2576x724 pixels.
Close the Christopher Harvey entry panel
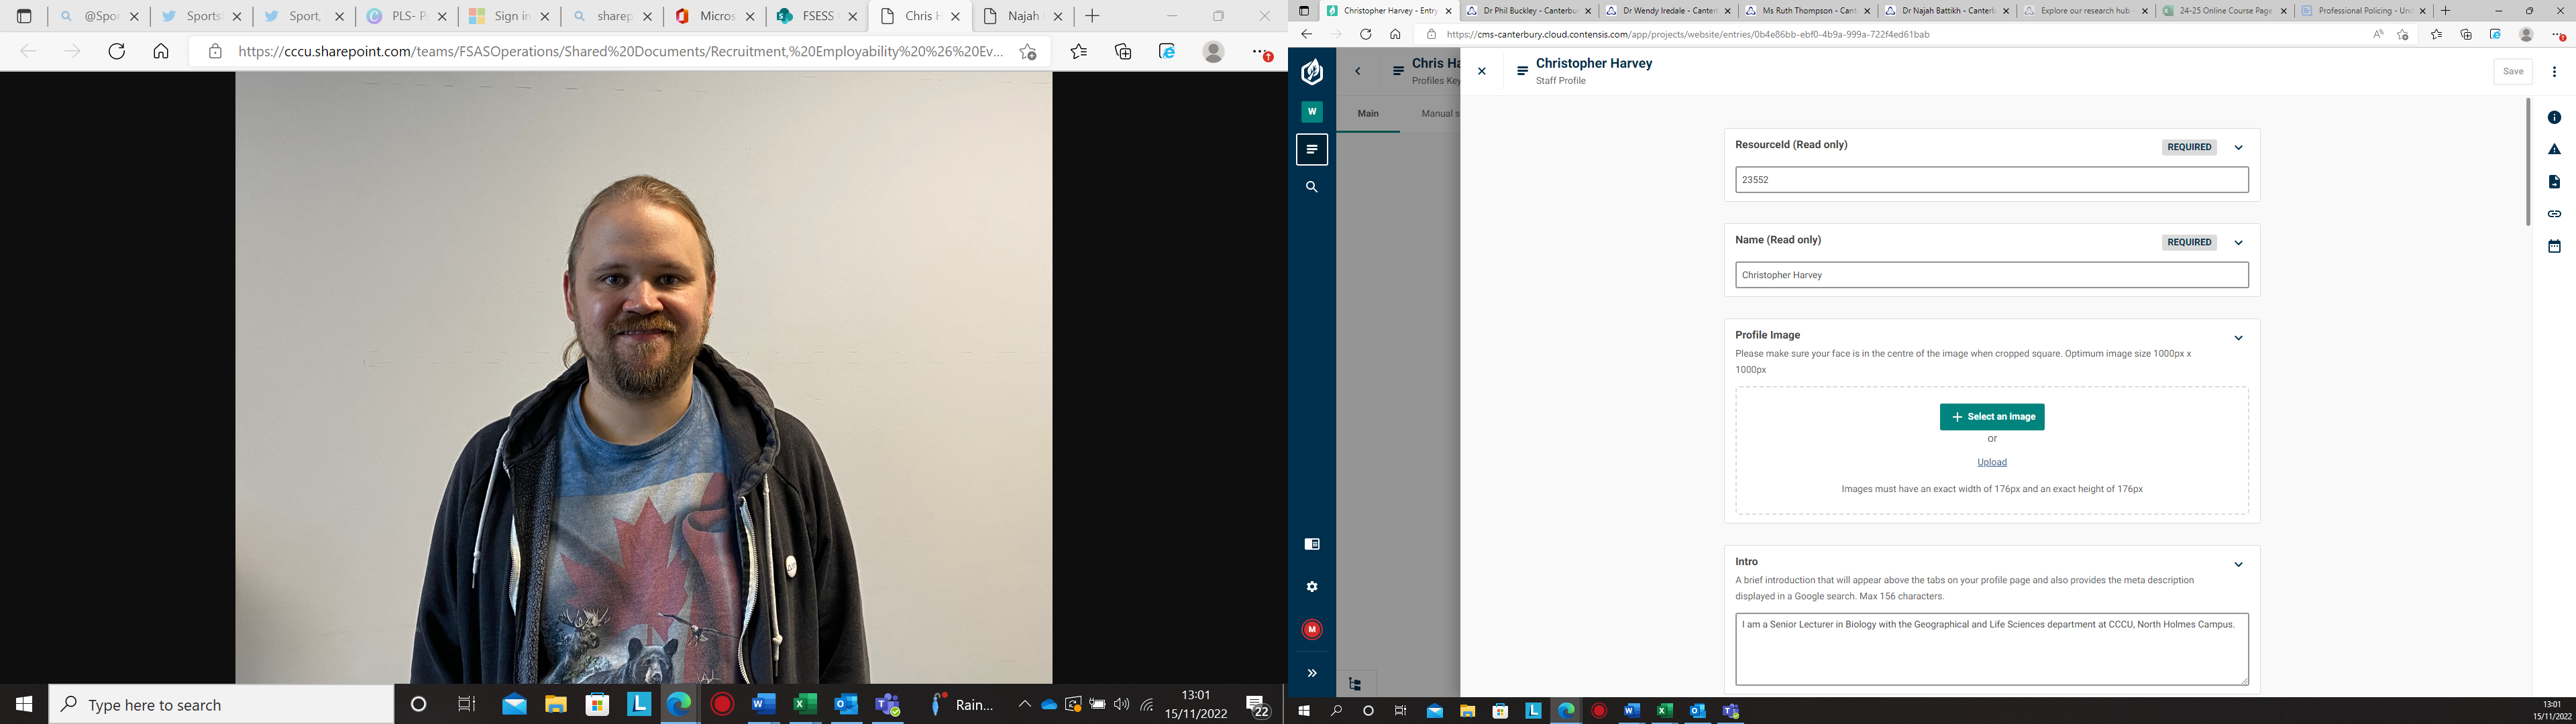tap(1482, 71)
